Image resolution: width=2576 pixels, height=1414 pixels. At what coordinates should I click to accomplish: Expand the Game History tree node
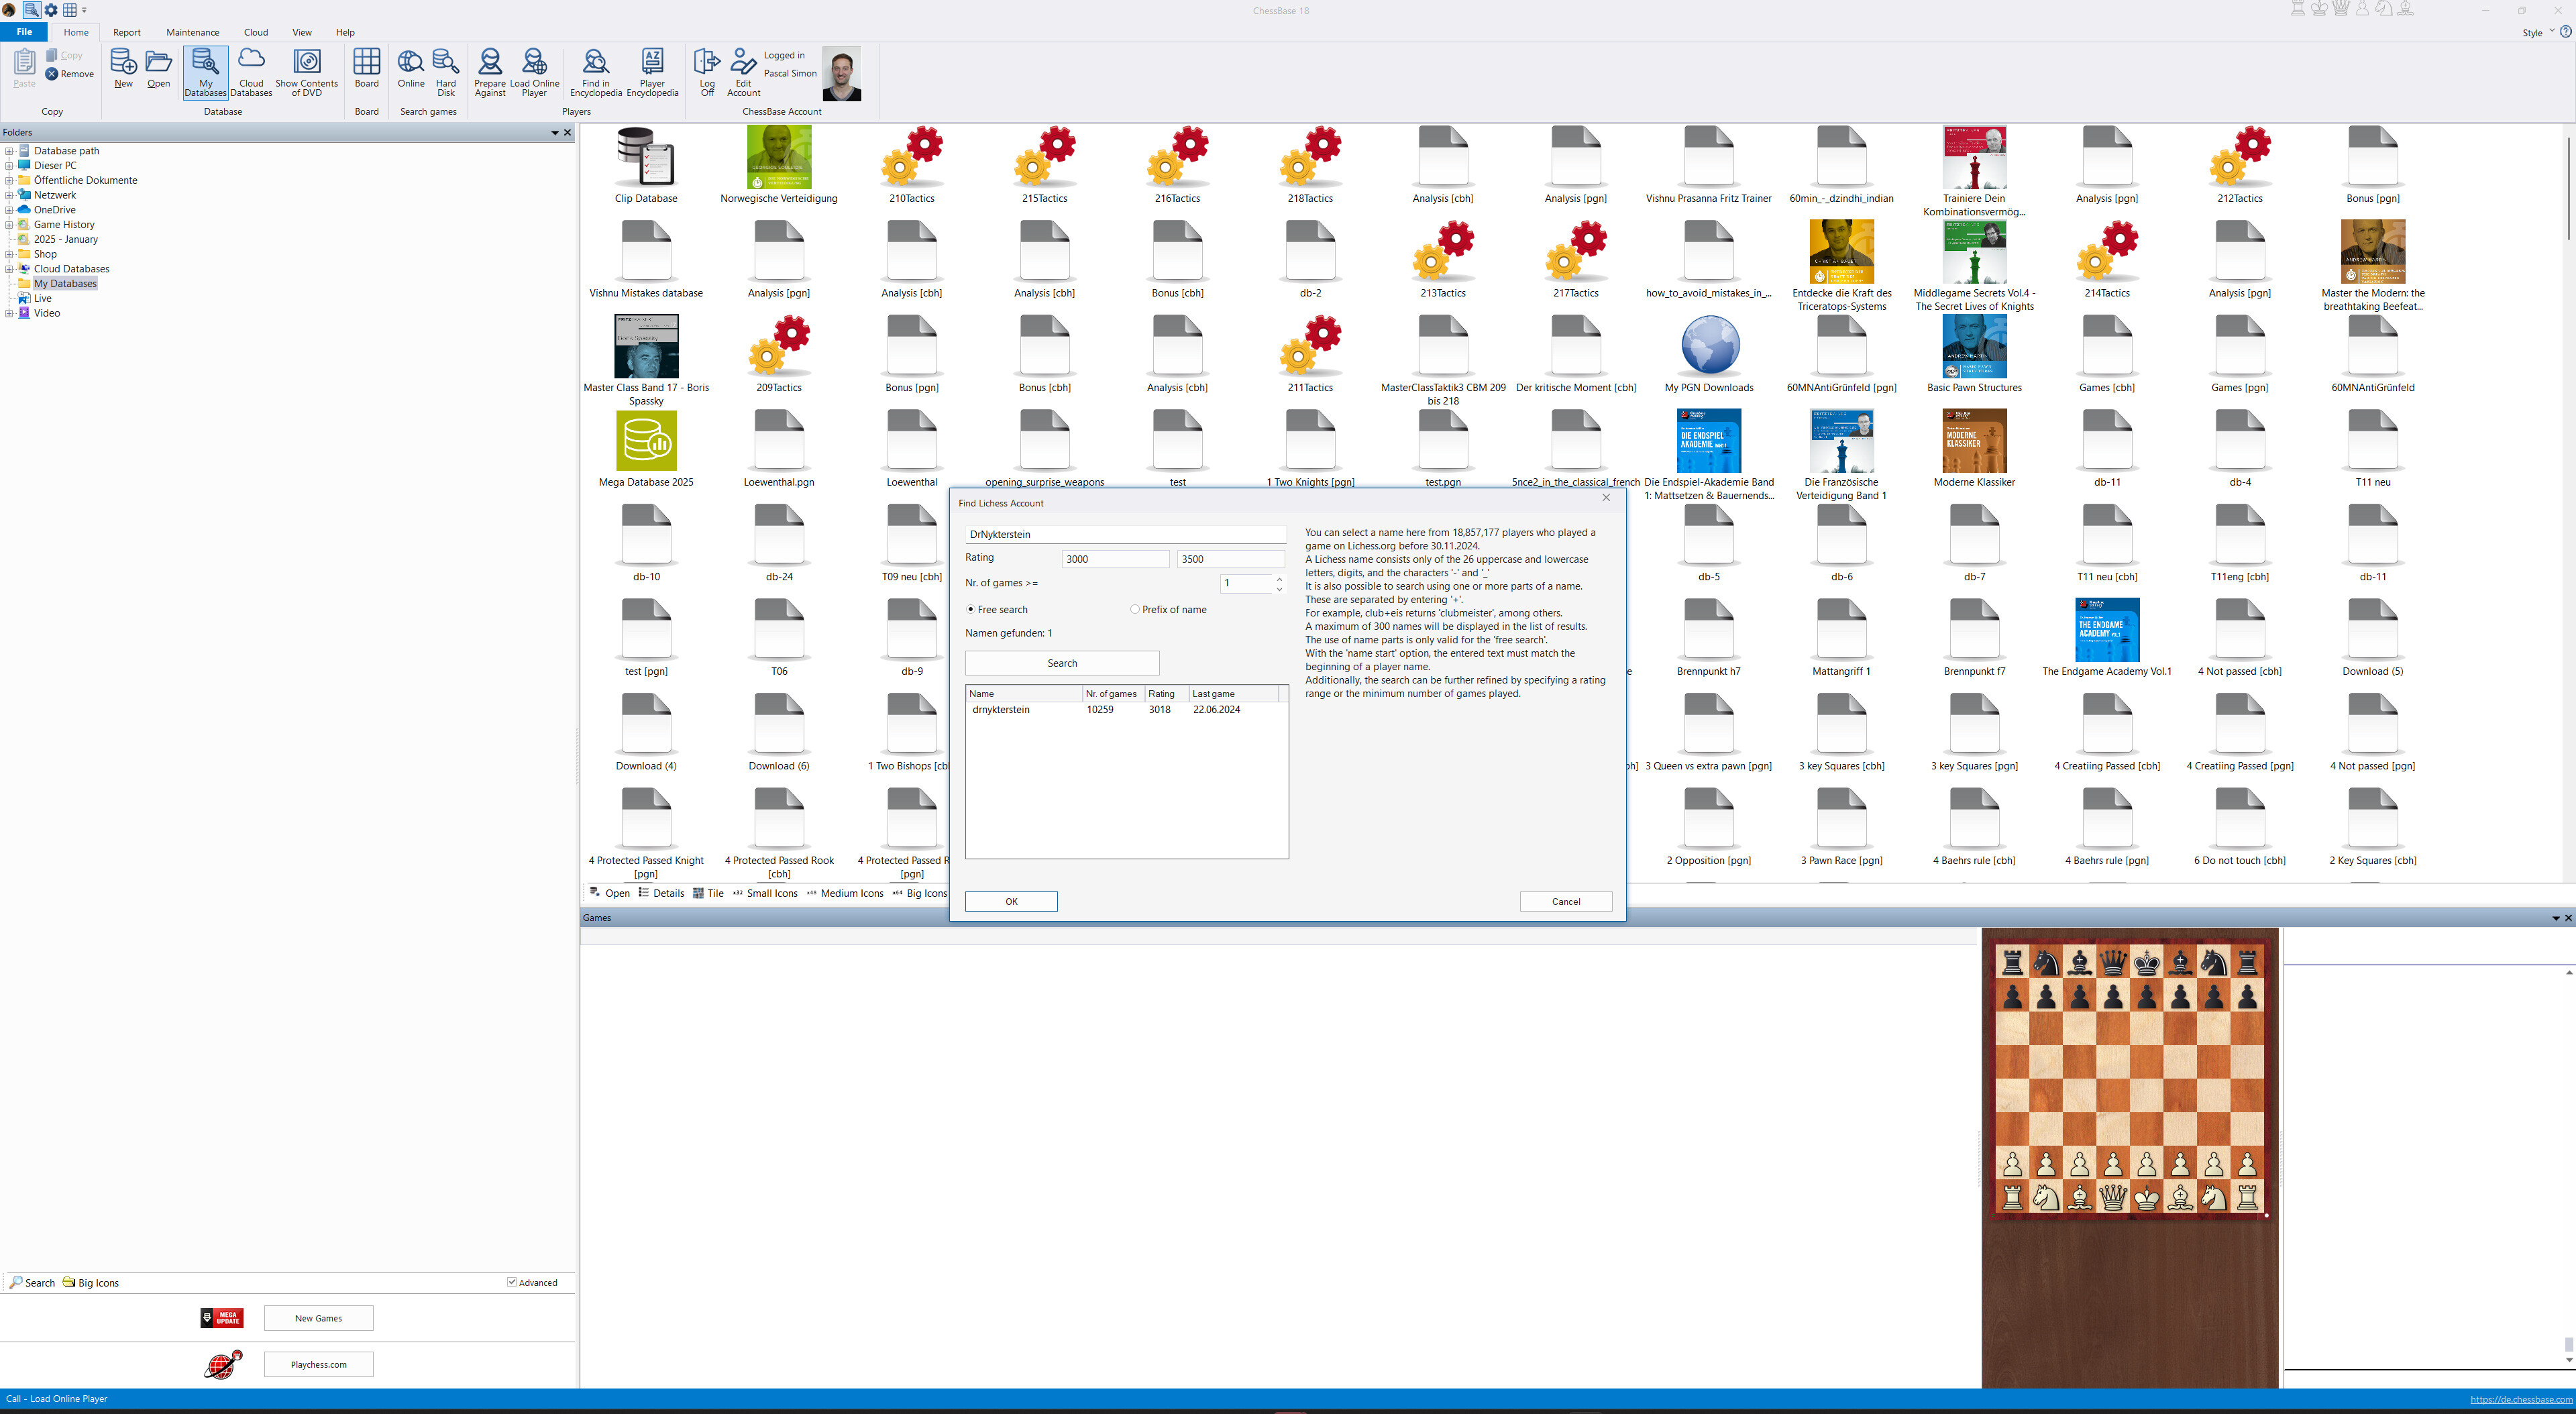(10, 224)
